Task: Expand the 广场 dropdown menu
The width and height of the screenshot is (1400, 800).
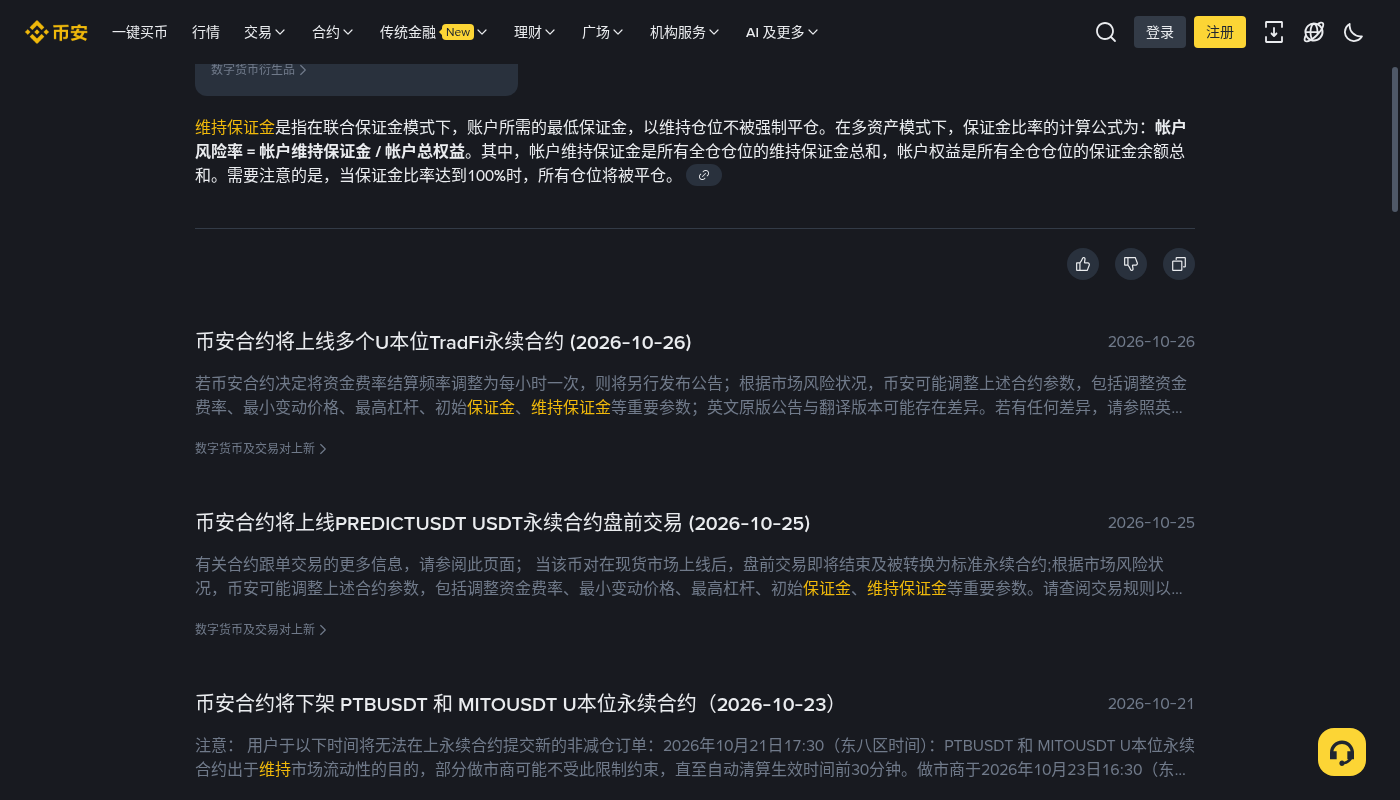Action: pos(603,32)
